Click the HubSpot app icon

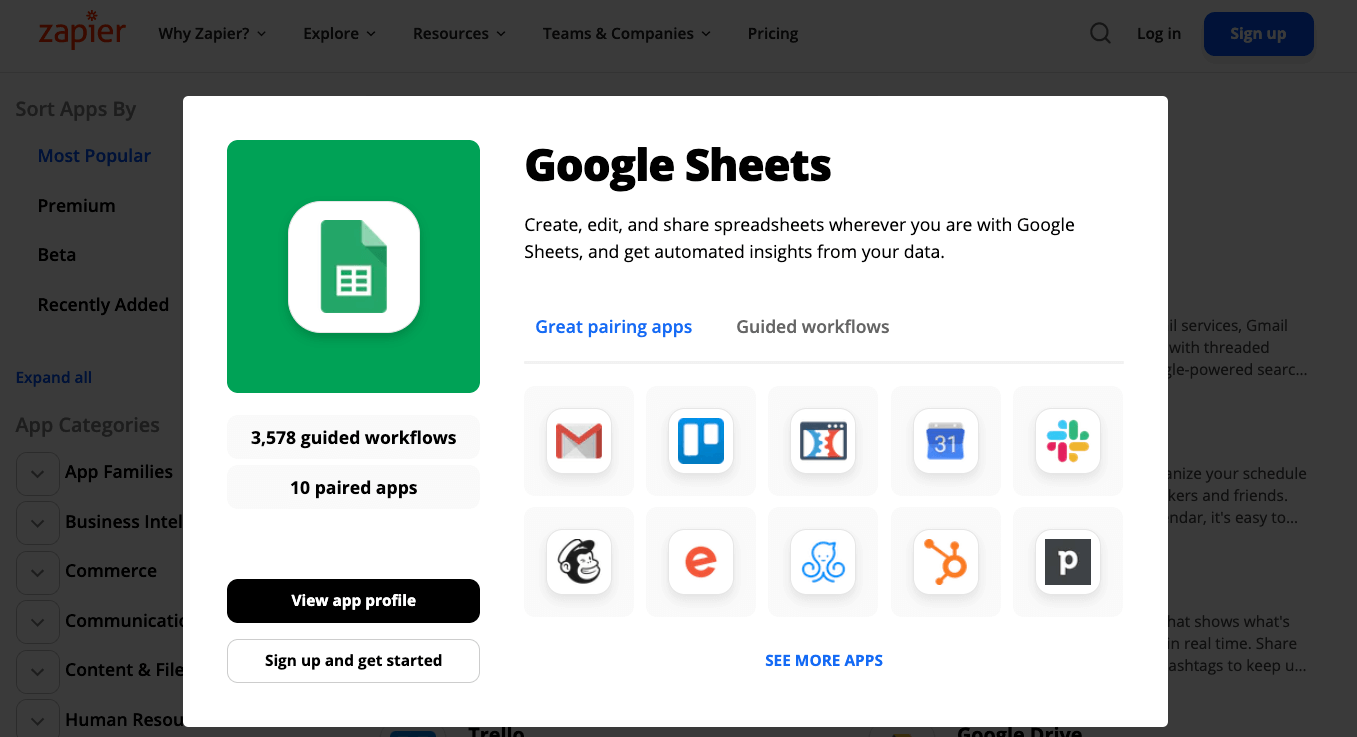(945, 562)
